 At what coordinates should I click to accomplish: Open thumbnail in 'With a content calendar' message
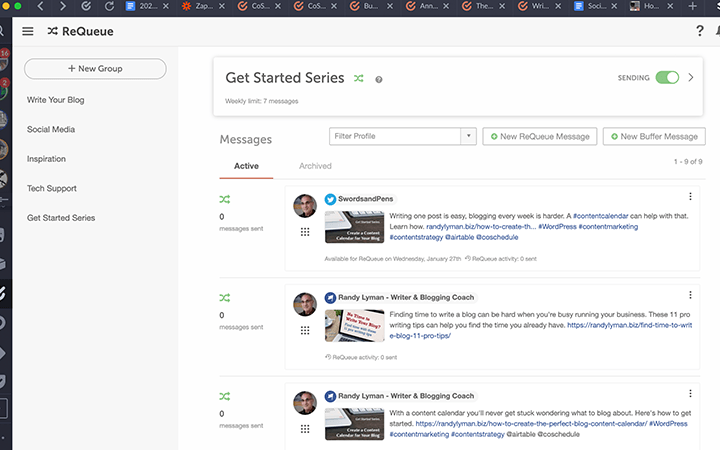[354, 424]
